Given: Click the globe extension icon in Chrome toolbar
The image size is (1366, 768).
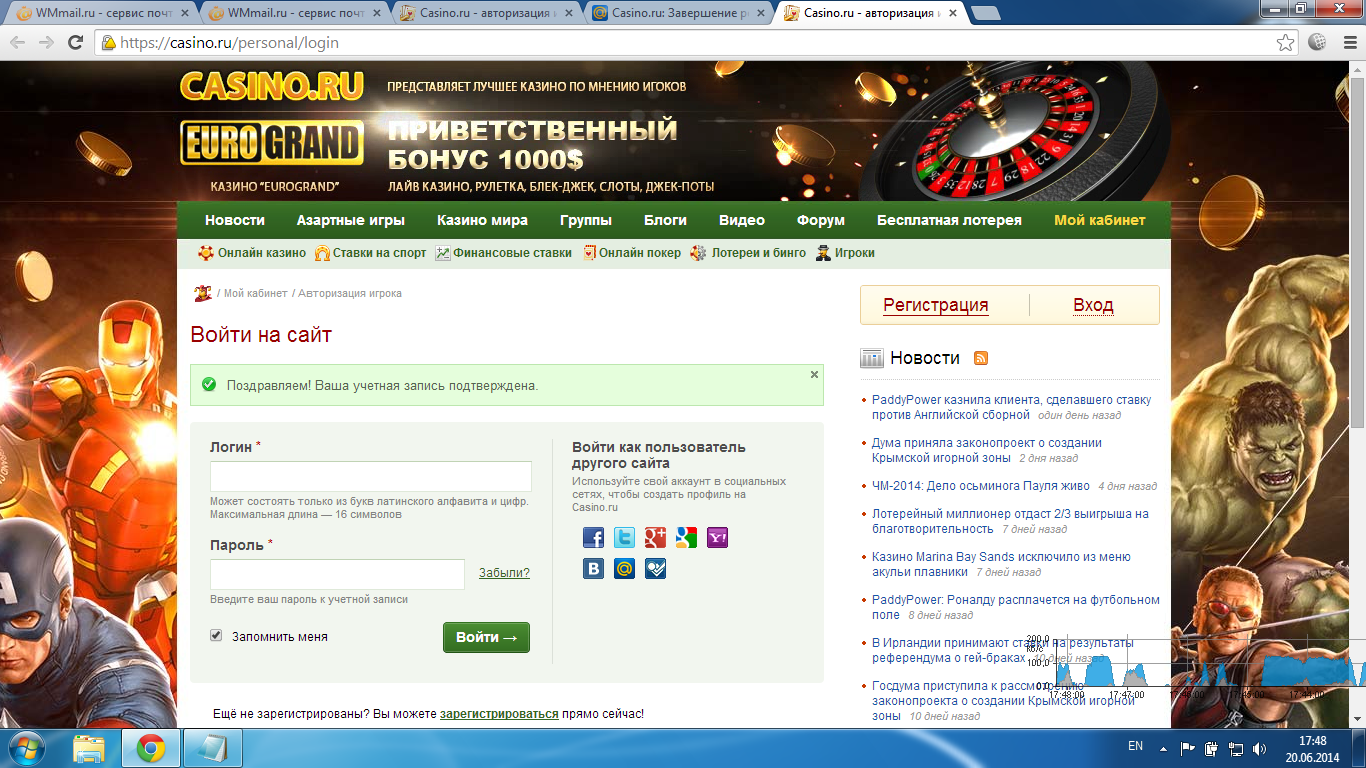Looking at the screenshot, I should point(1318,43).
